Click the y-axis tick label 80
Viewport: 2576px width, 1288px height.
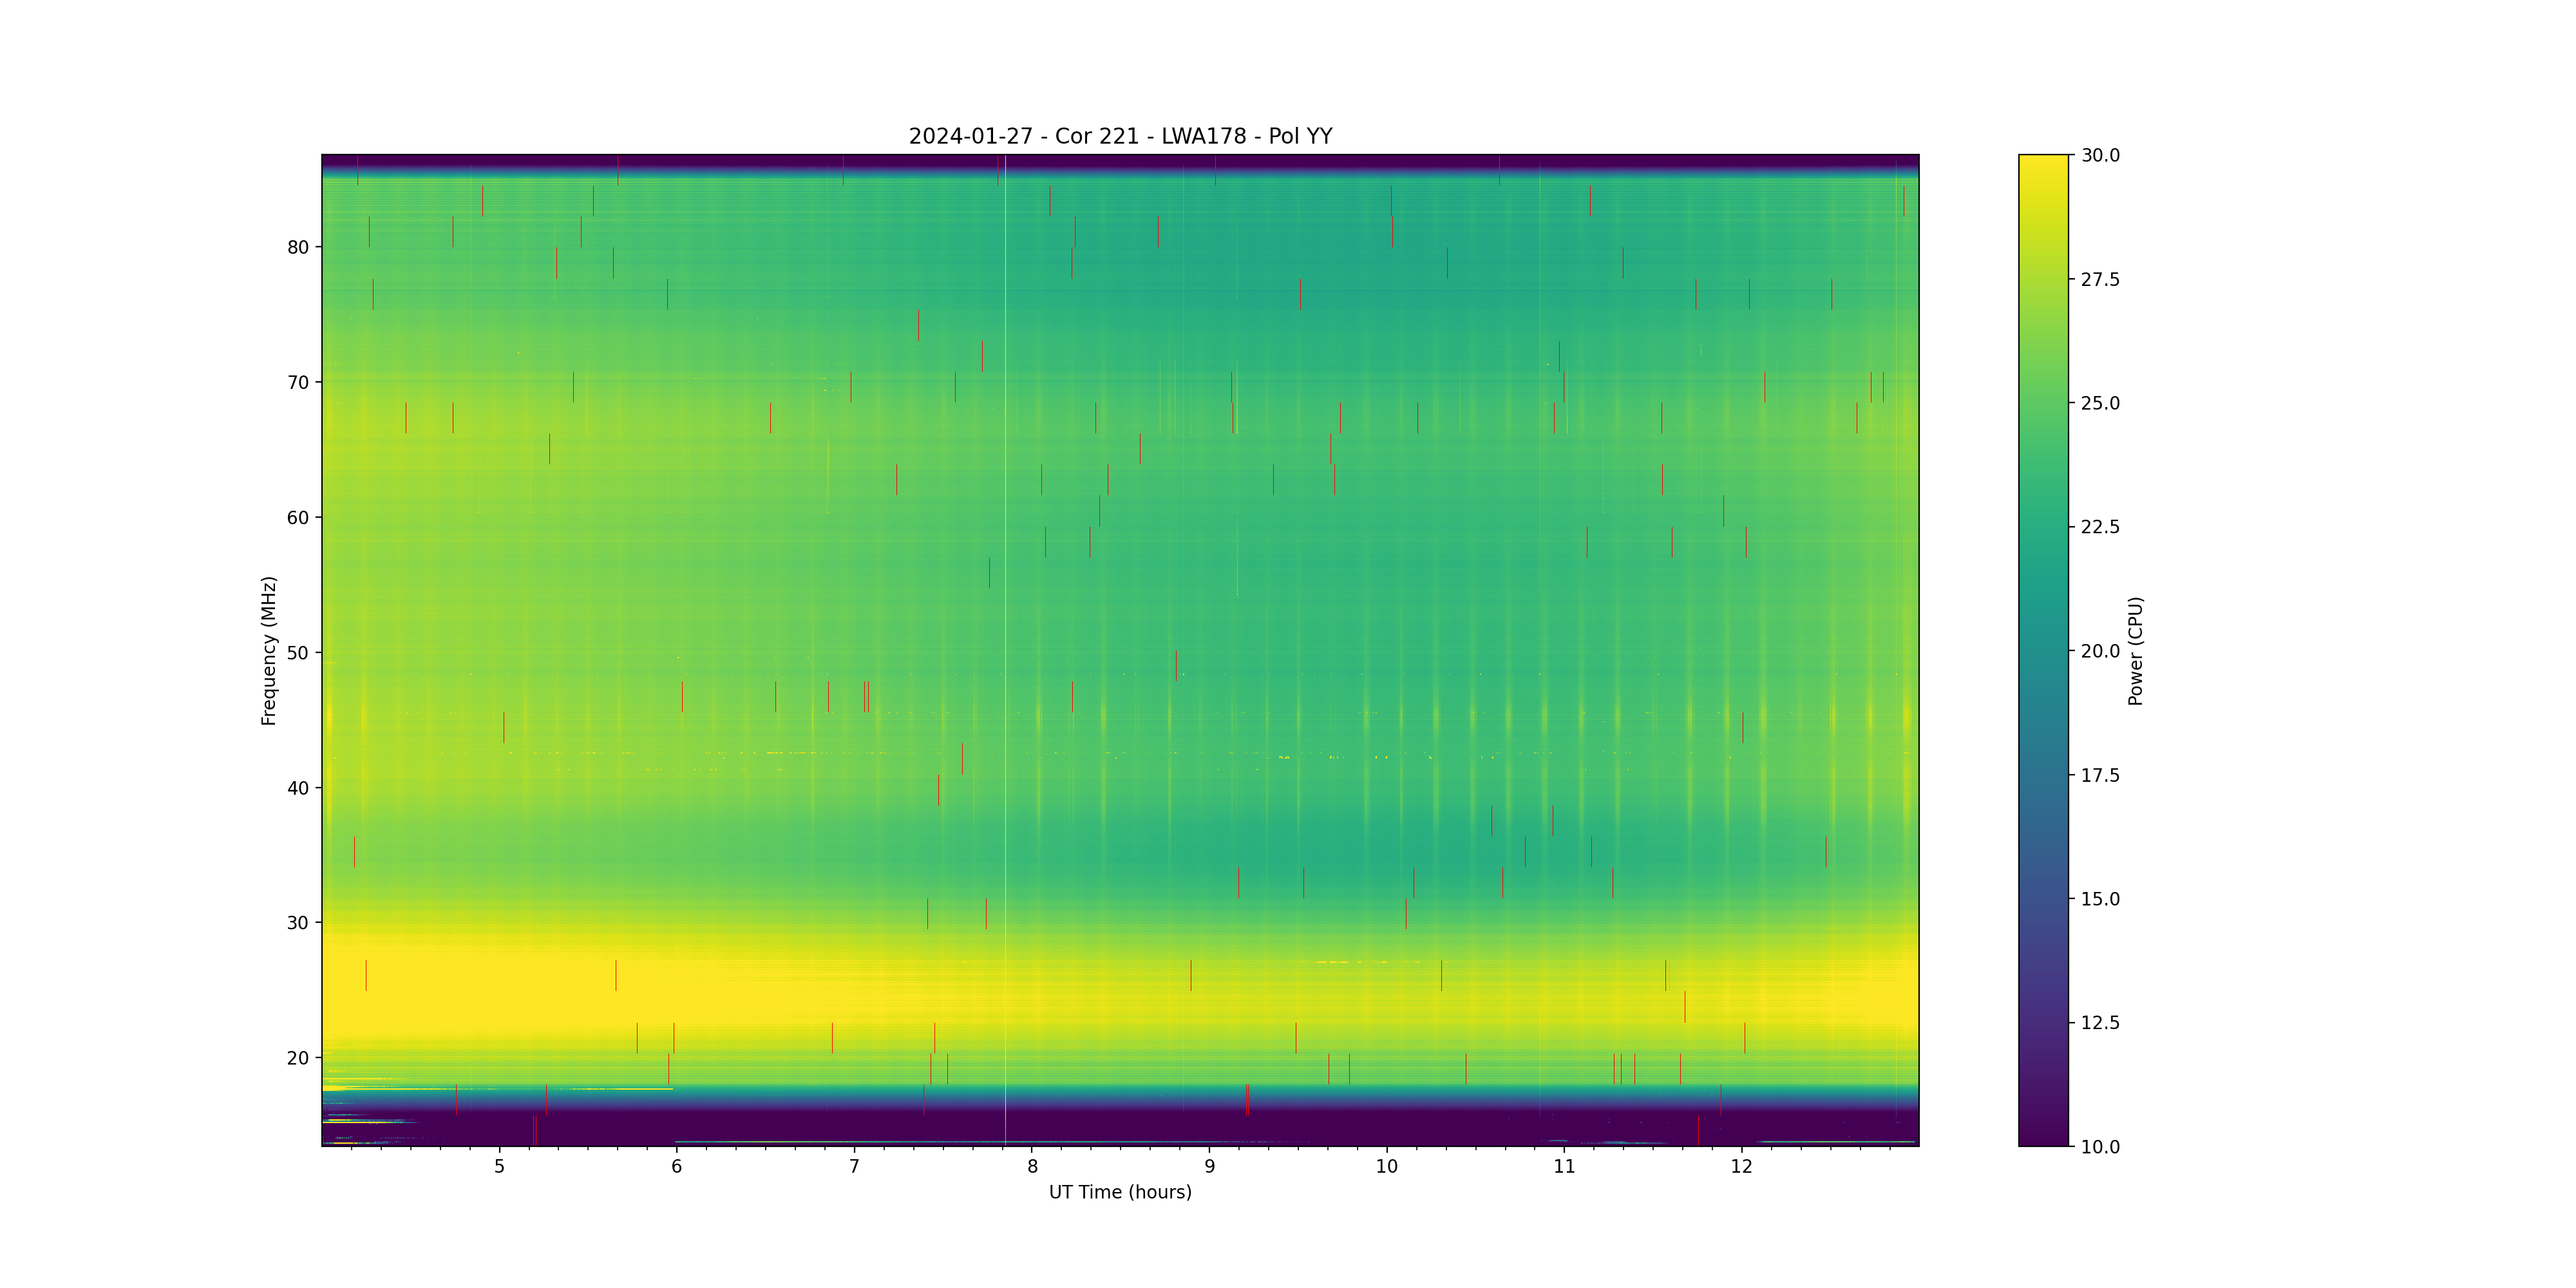pyautogui.click(x=298, y=247)
